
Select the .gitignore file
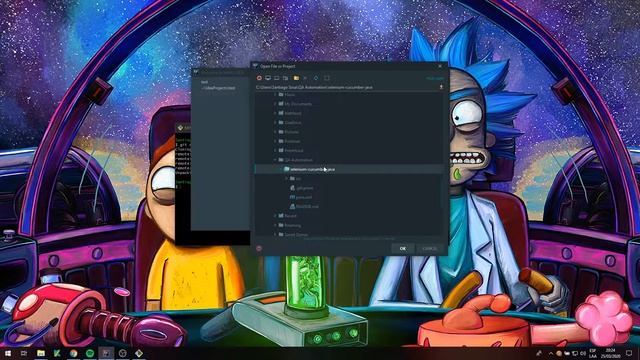click(x=304, y=188)
